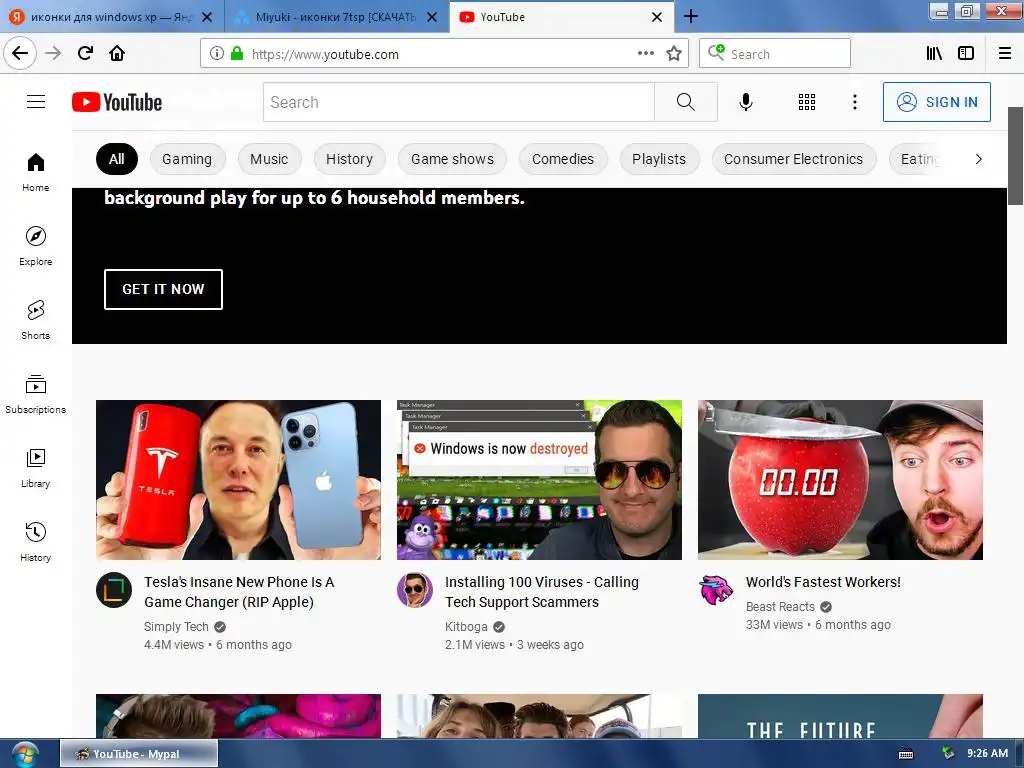This screenshot has height=768, width=1024.
Task: Click the YouTube search magnifier button
Action: pyautogui.click(x=686, y=102)
